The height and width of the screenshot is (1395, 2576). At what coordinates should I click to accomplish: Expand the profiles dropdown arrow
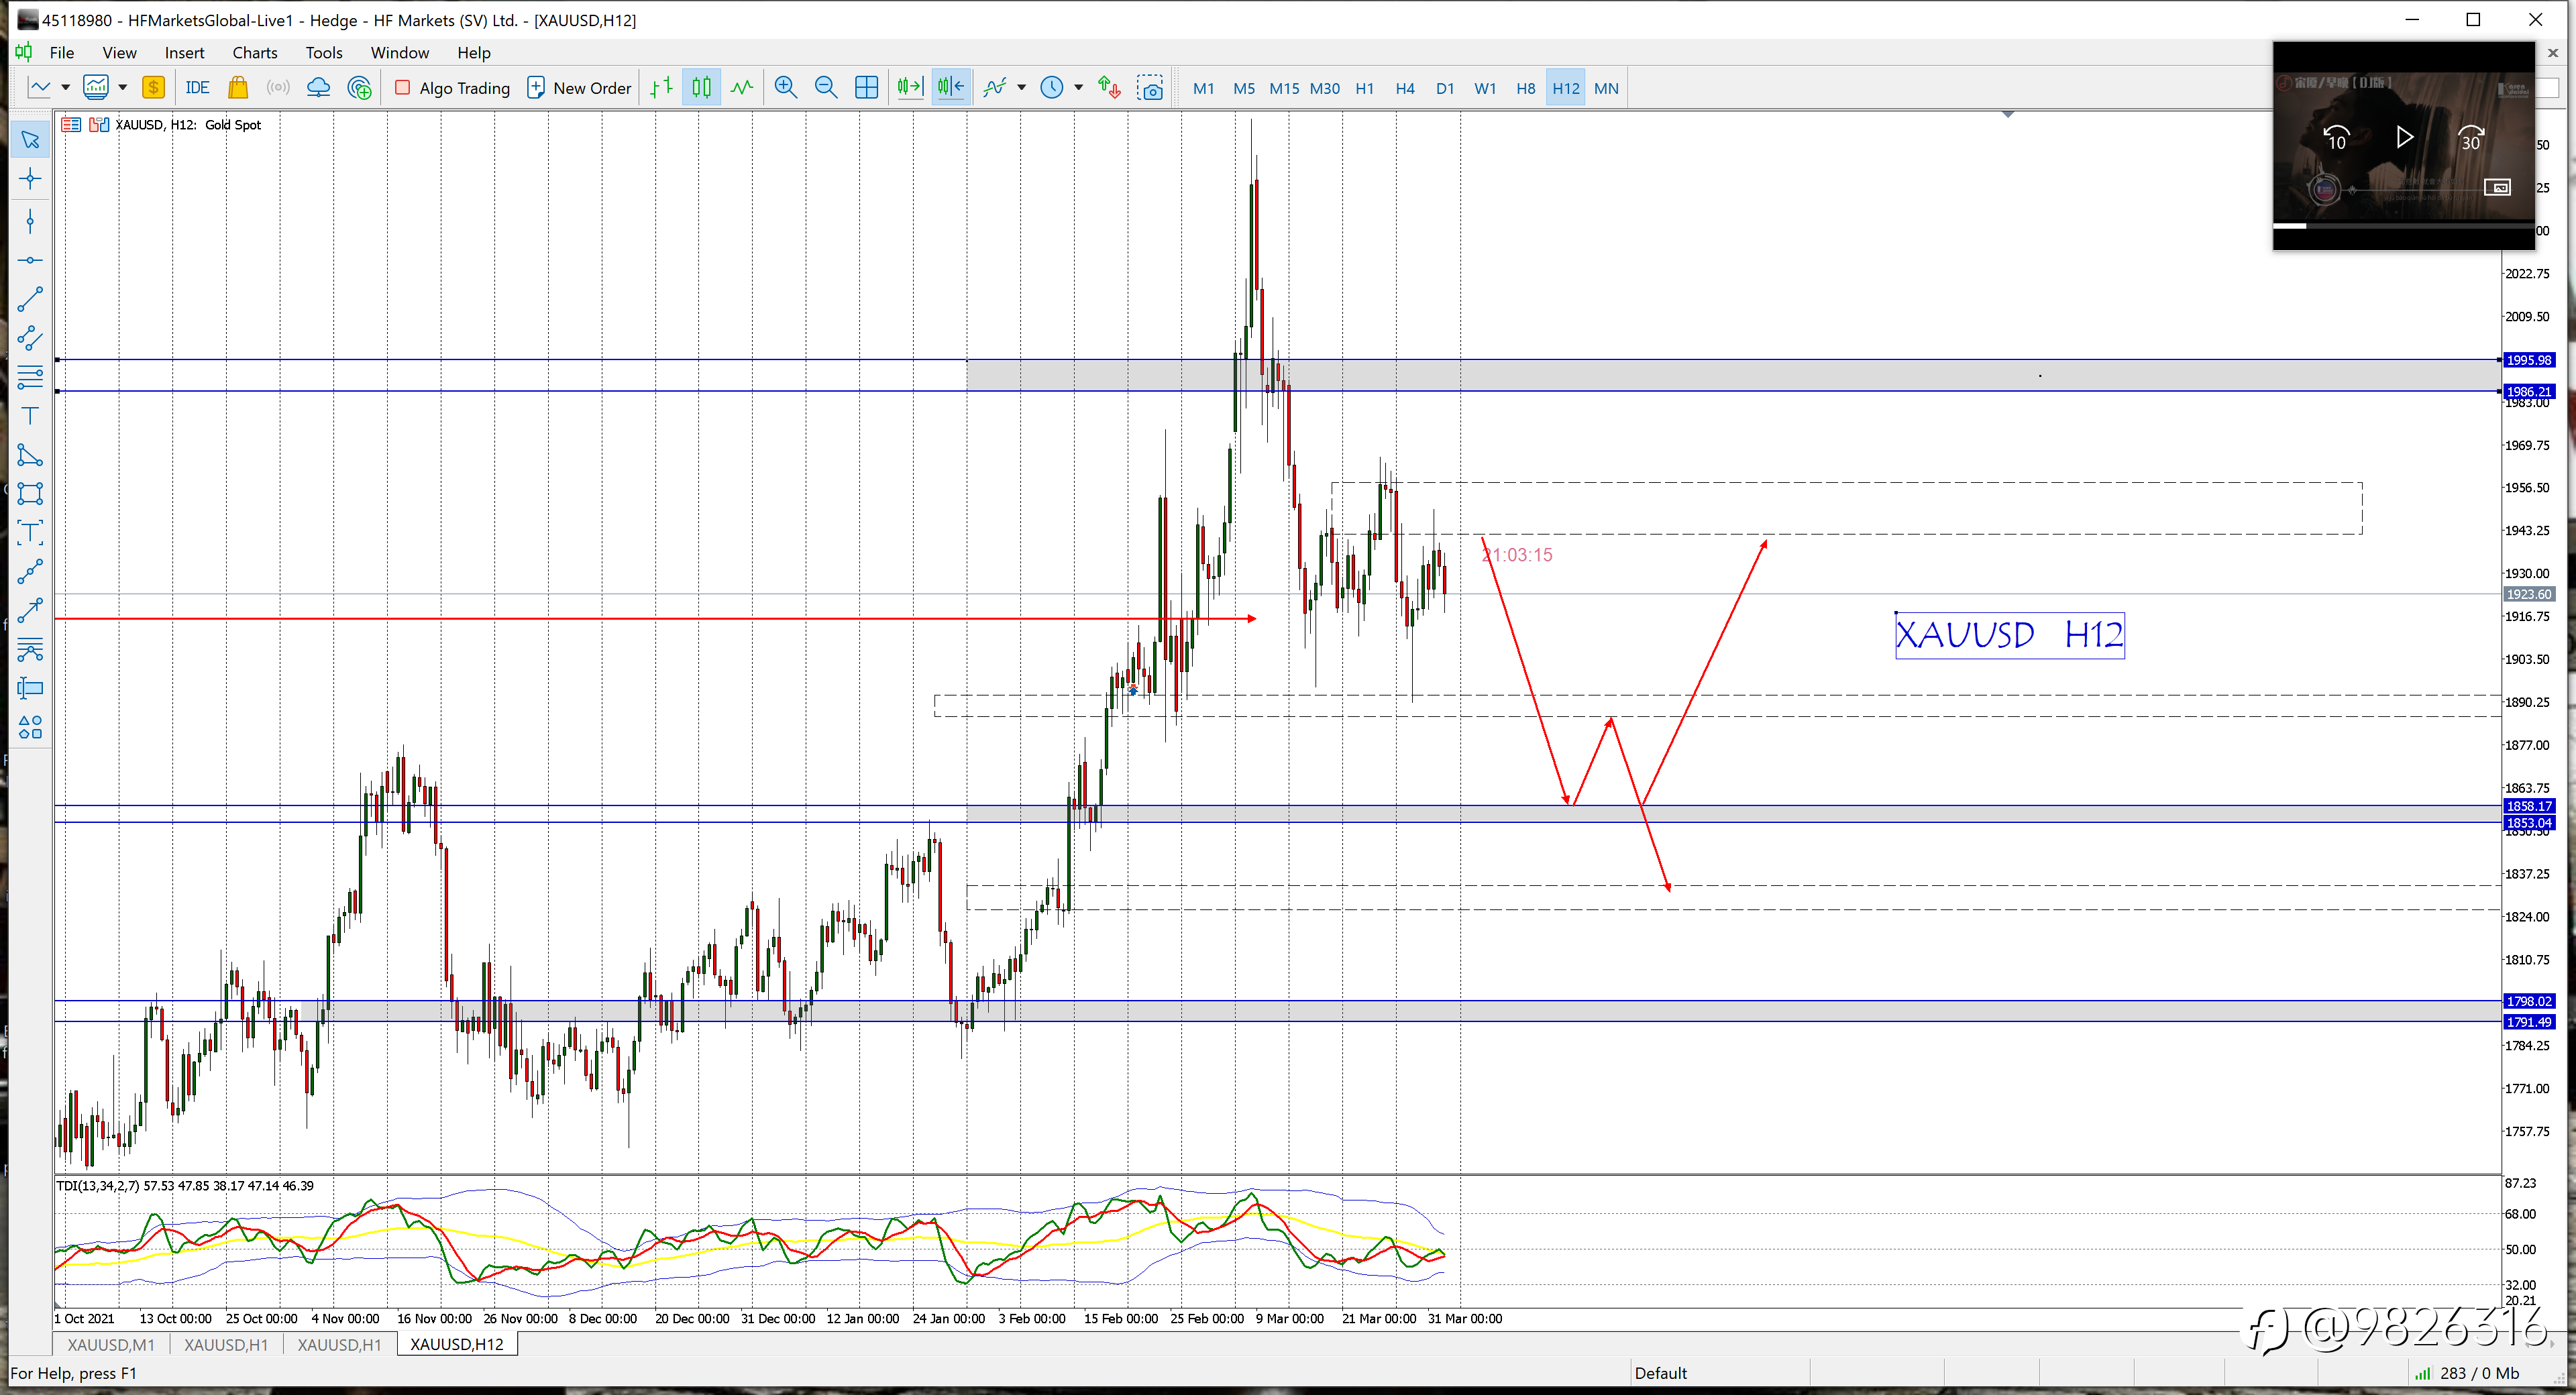pos(123,88)
